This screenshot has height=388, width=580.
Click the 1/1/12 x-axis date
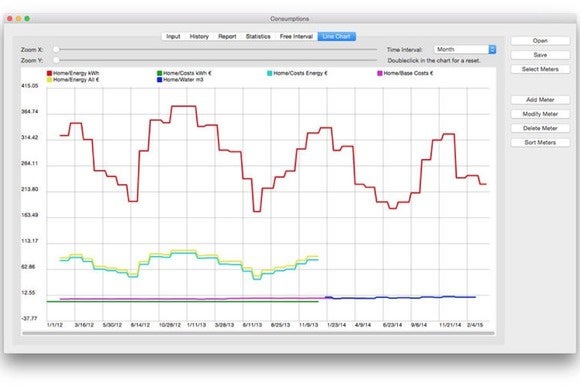(55, 325)
